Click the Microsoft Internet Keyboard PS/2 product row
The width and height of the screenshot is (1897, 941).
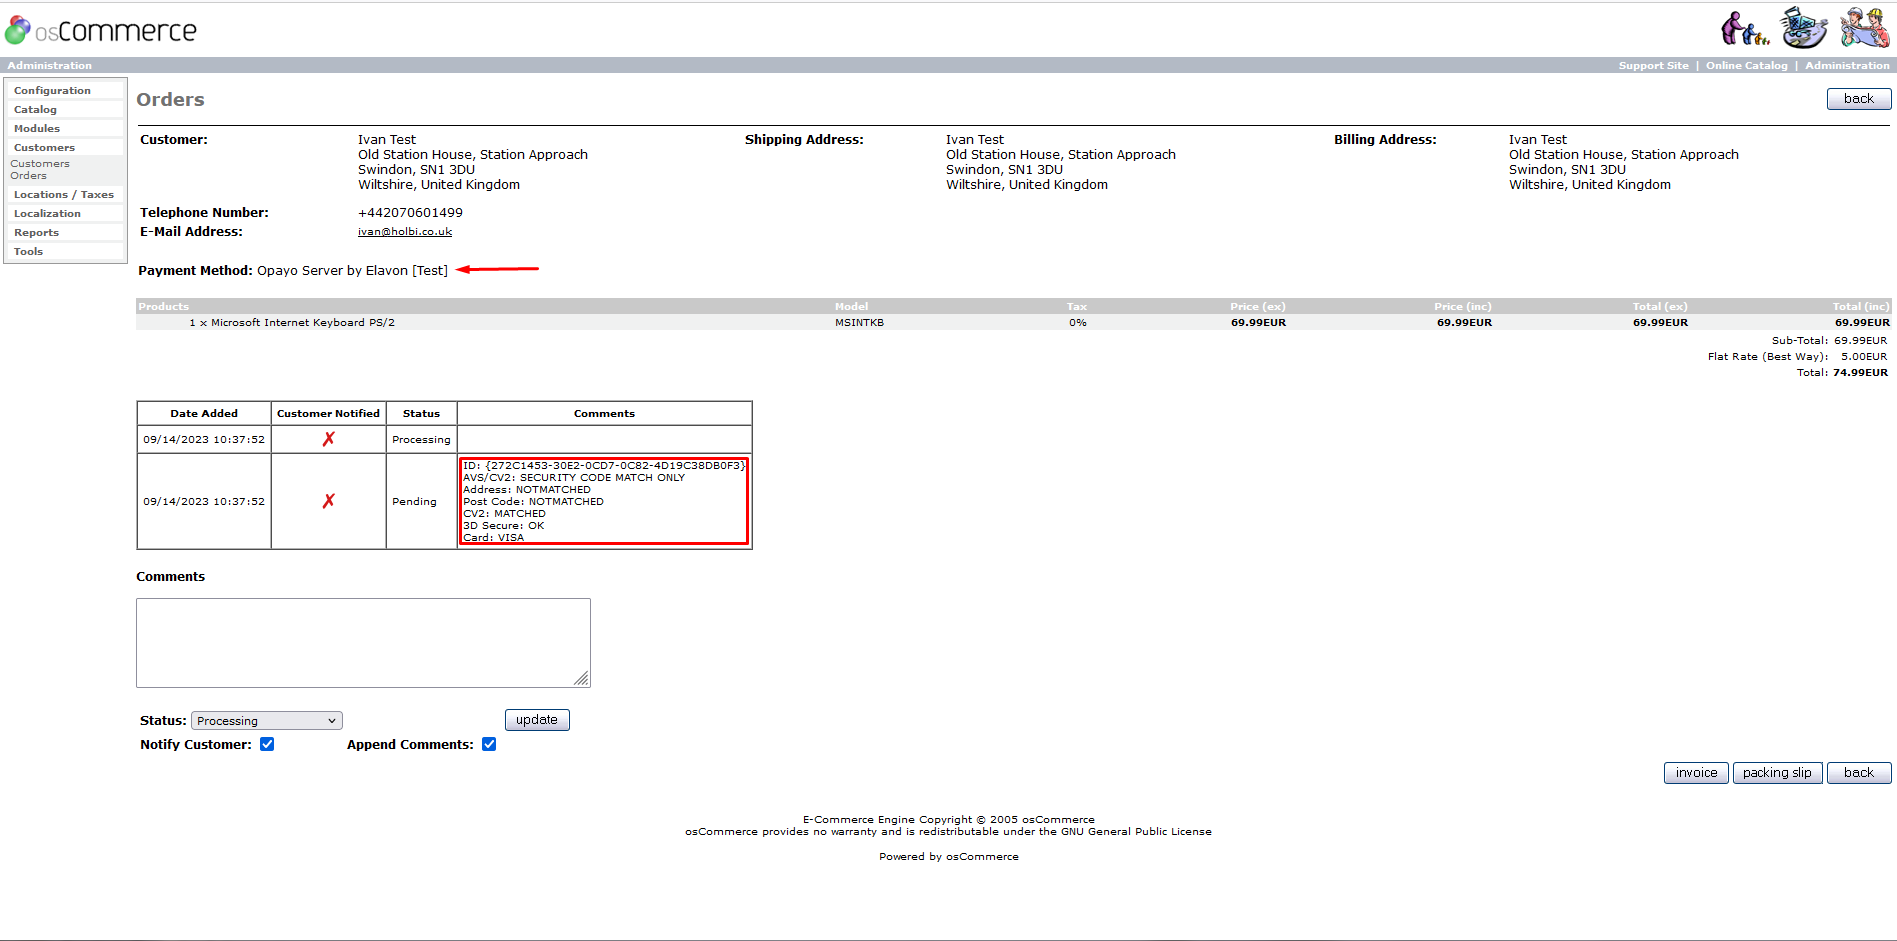coord(1013,323)
